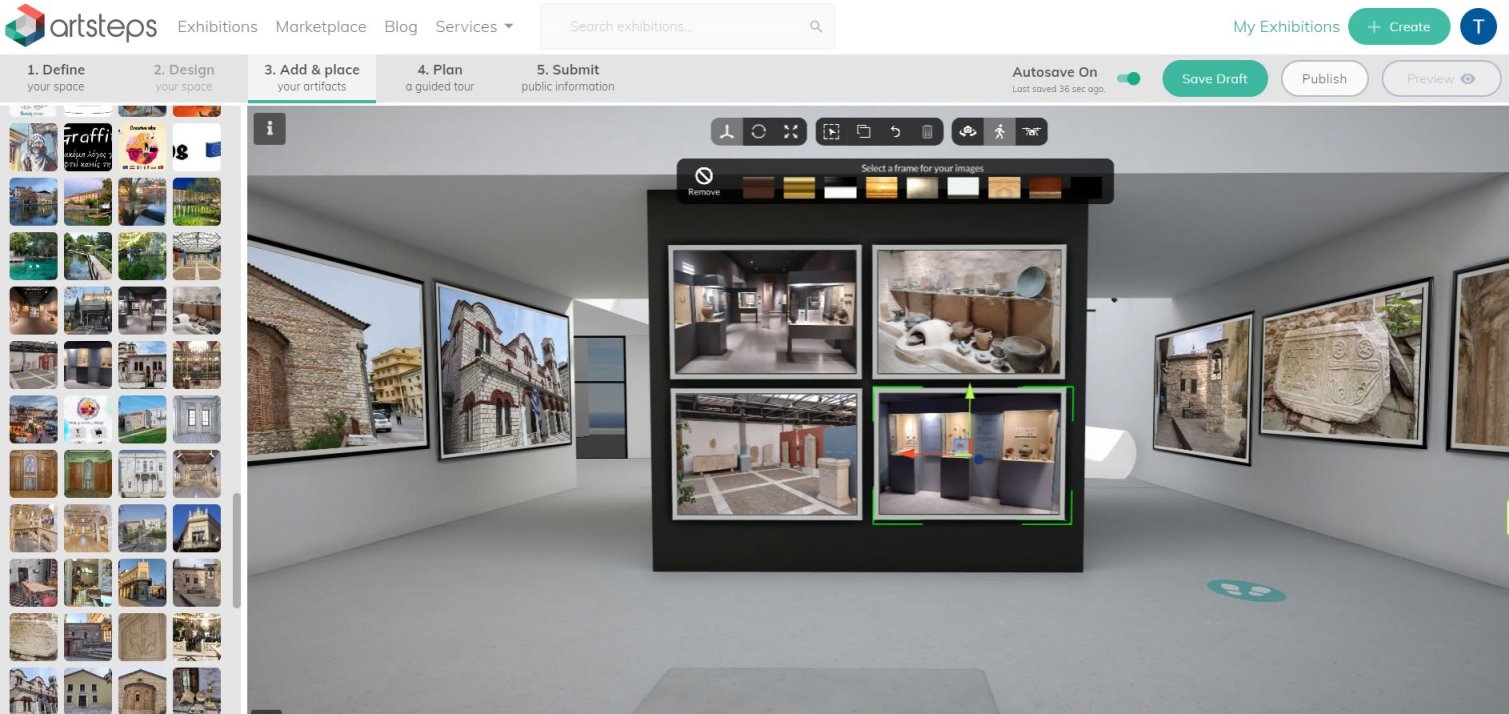
Task: Click the Save Draft button
Action: point(1215,79)
